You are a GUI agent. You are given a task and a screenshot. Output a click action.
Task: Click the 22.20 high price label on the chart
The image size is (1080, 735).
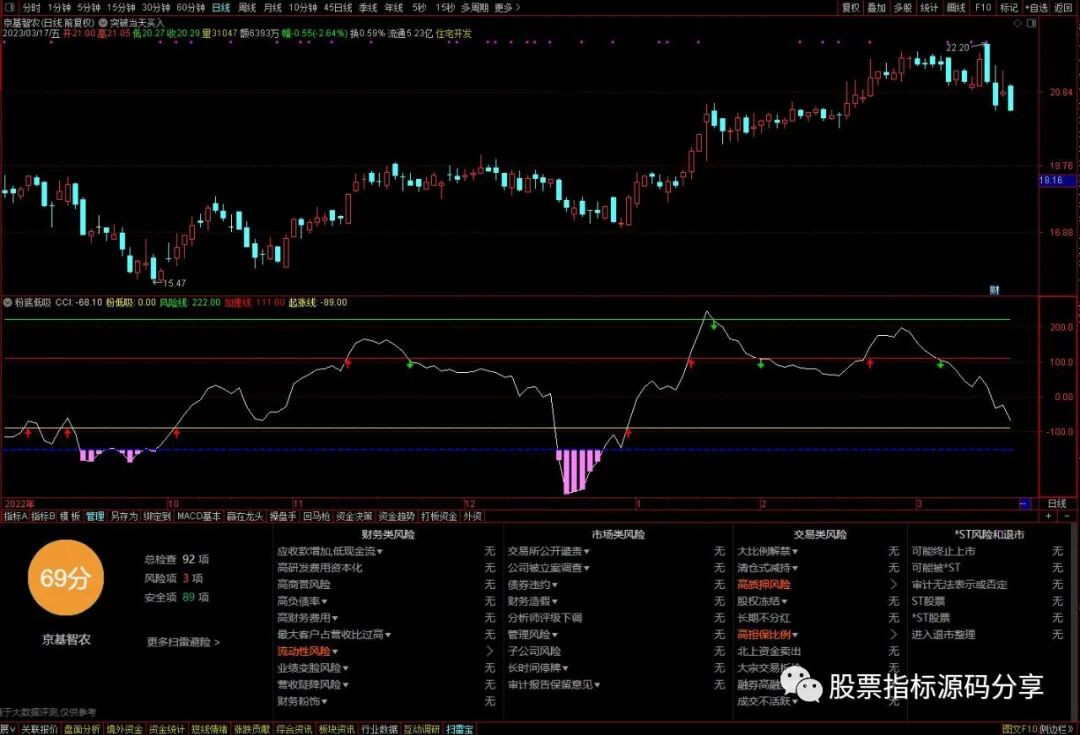pos(957,48)
